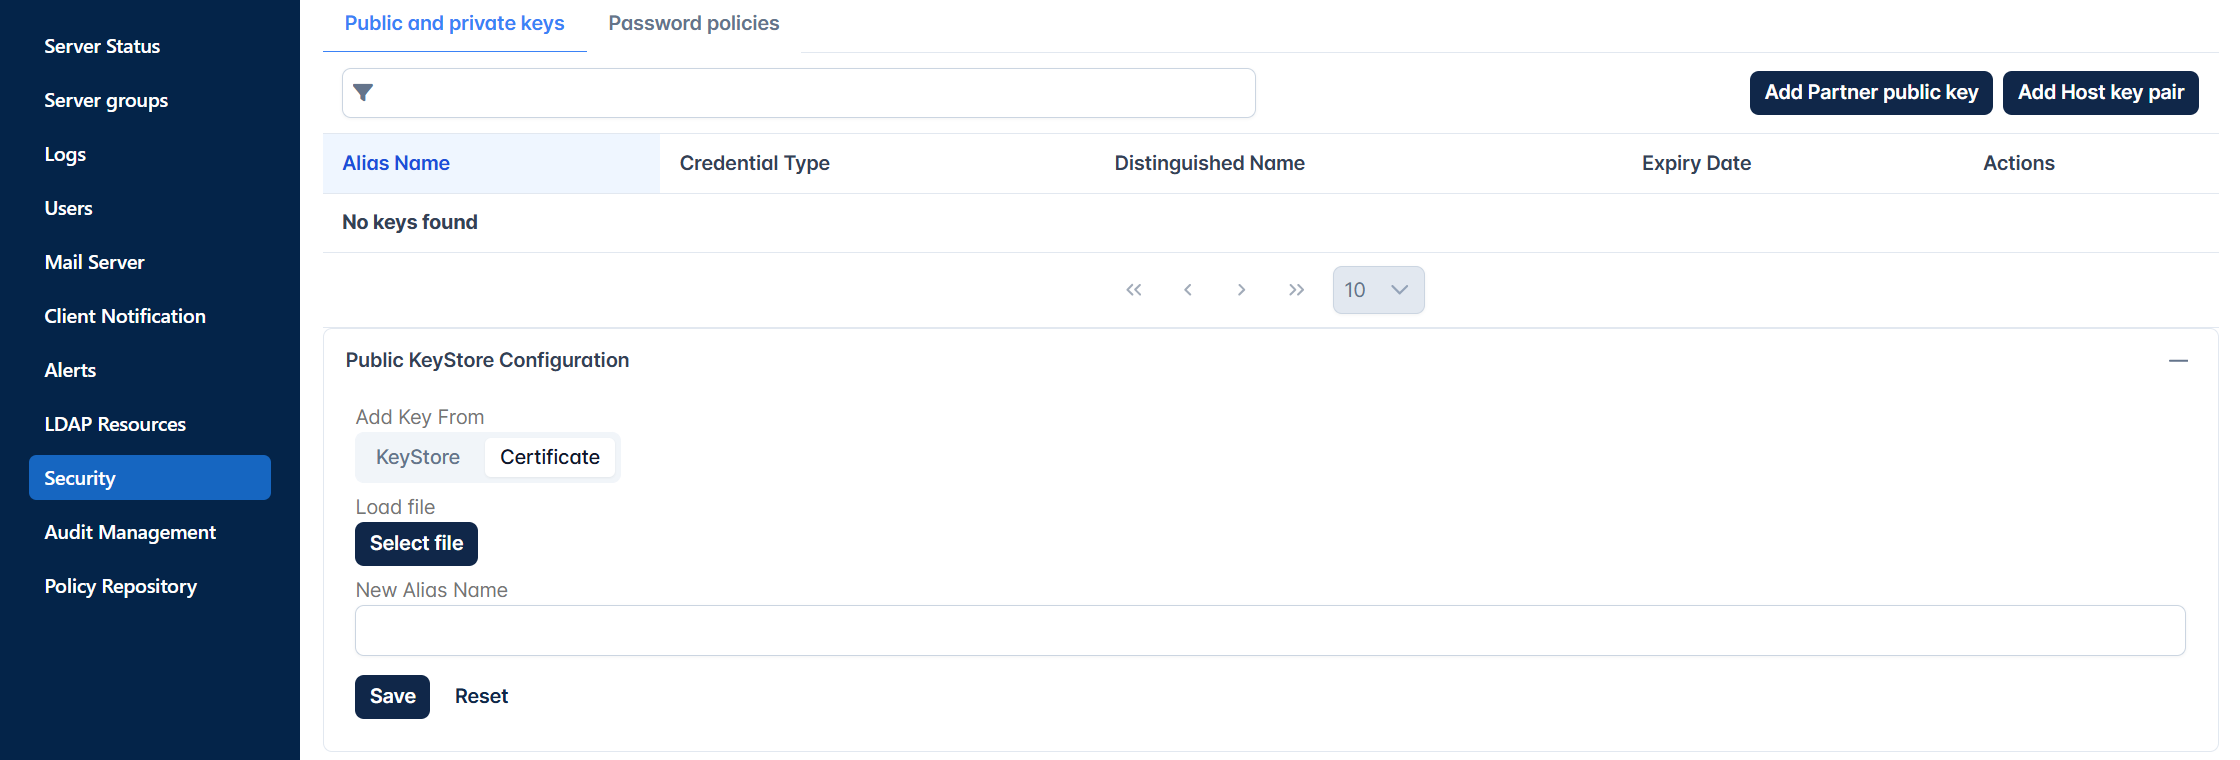
Task: Click the Select file button
Action: tap(416, 544)
